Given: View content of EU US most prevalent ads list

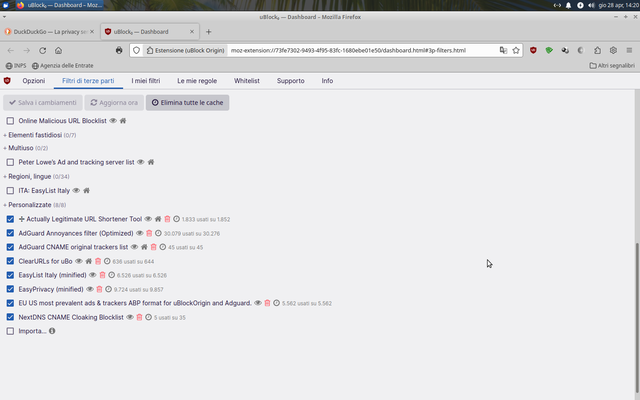Looking at the screenshot, I should click(x=258, y=303).
